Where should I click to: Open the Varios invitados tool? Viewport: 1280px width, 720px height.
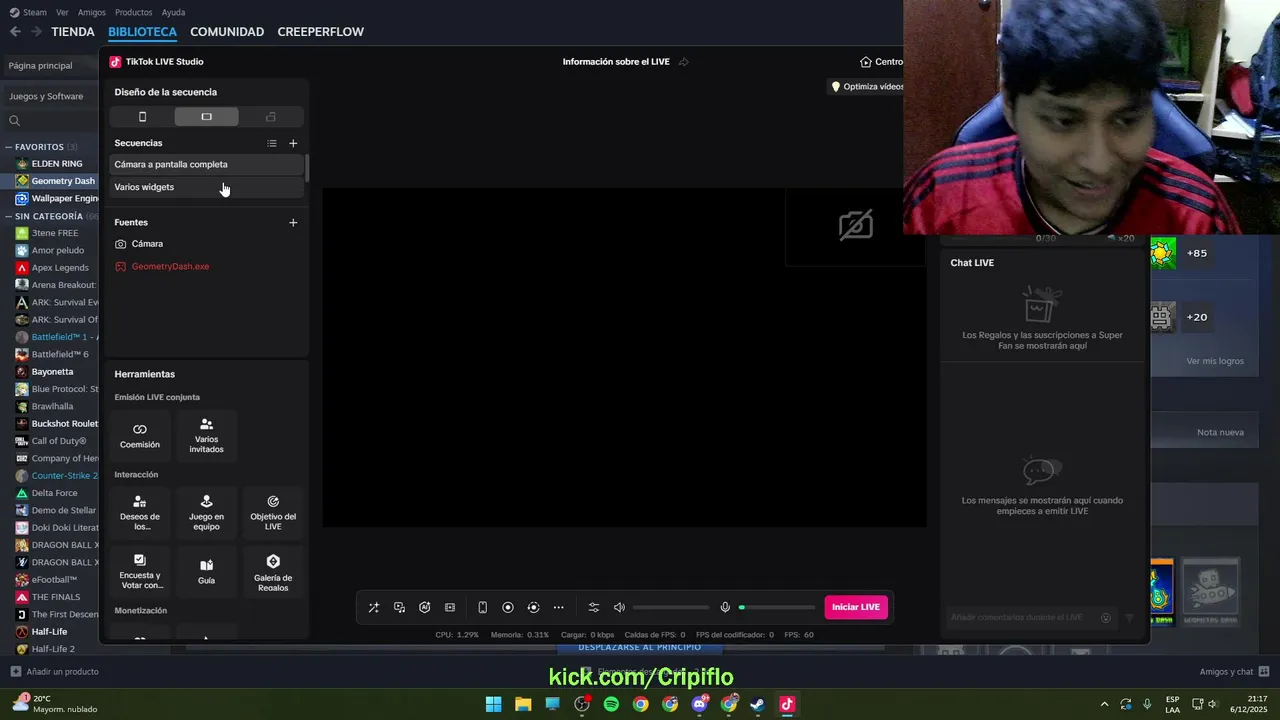click(x=206, y=435)
